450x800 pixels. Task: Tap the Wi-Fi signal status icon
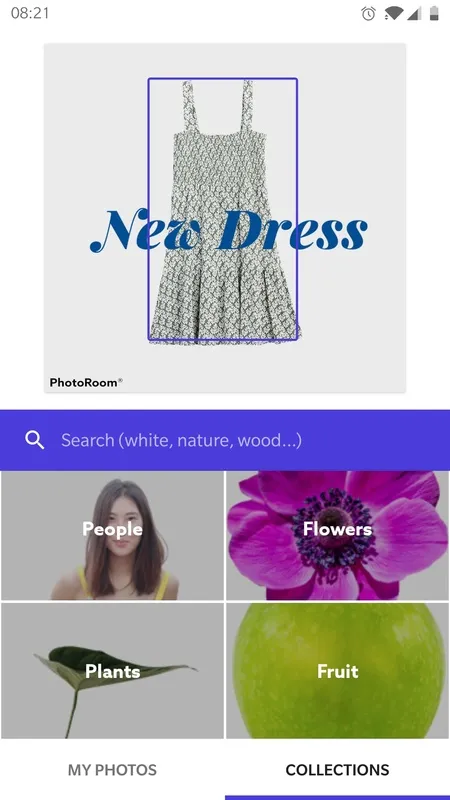[x=393, y=13]
